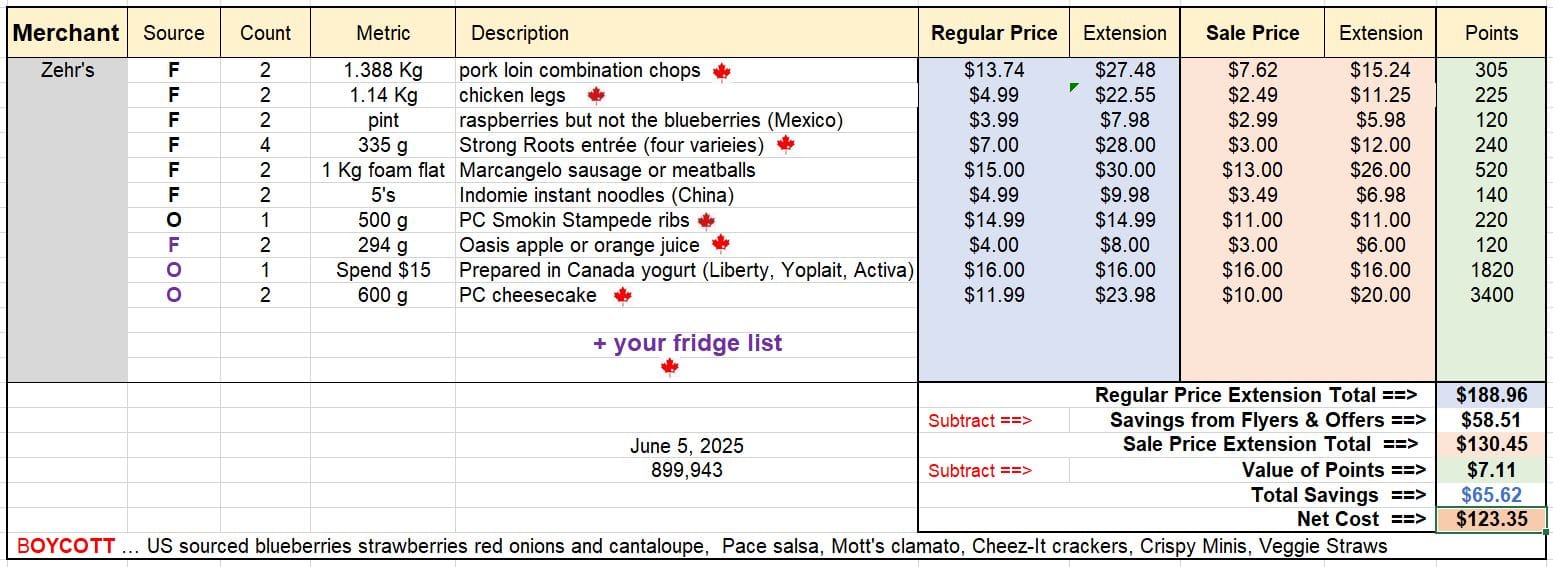Select the Sale Price column header
Screen dimensions: 1553x567
[1252, 33]
